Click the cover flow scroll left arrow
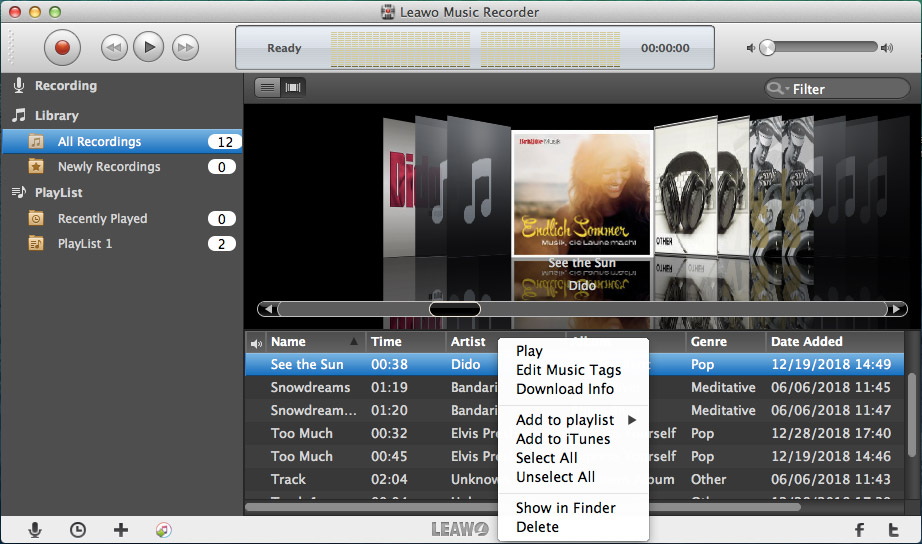The image size is (922, 544). pyautogui.click(x=268, y=309)
